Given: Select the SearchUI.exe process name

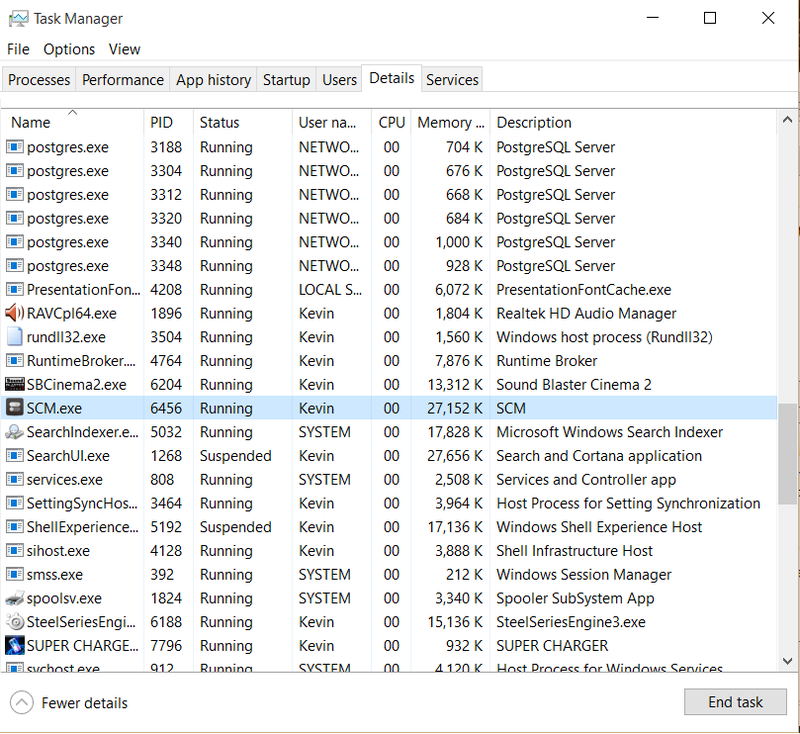Looking at the screenshot, I should click(x=68, y=456).
